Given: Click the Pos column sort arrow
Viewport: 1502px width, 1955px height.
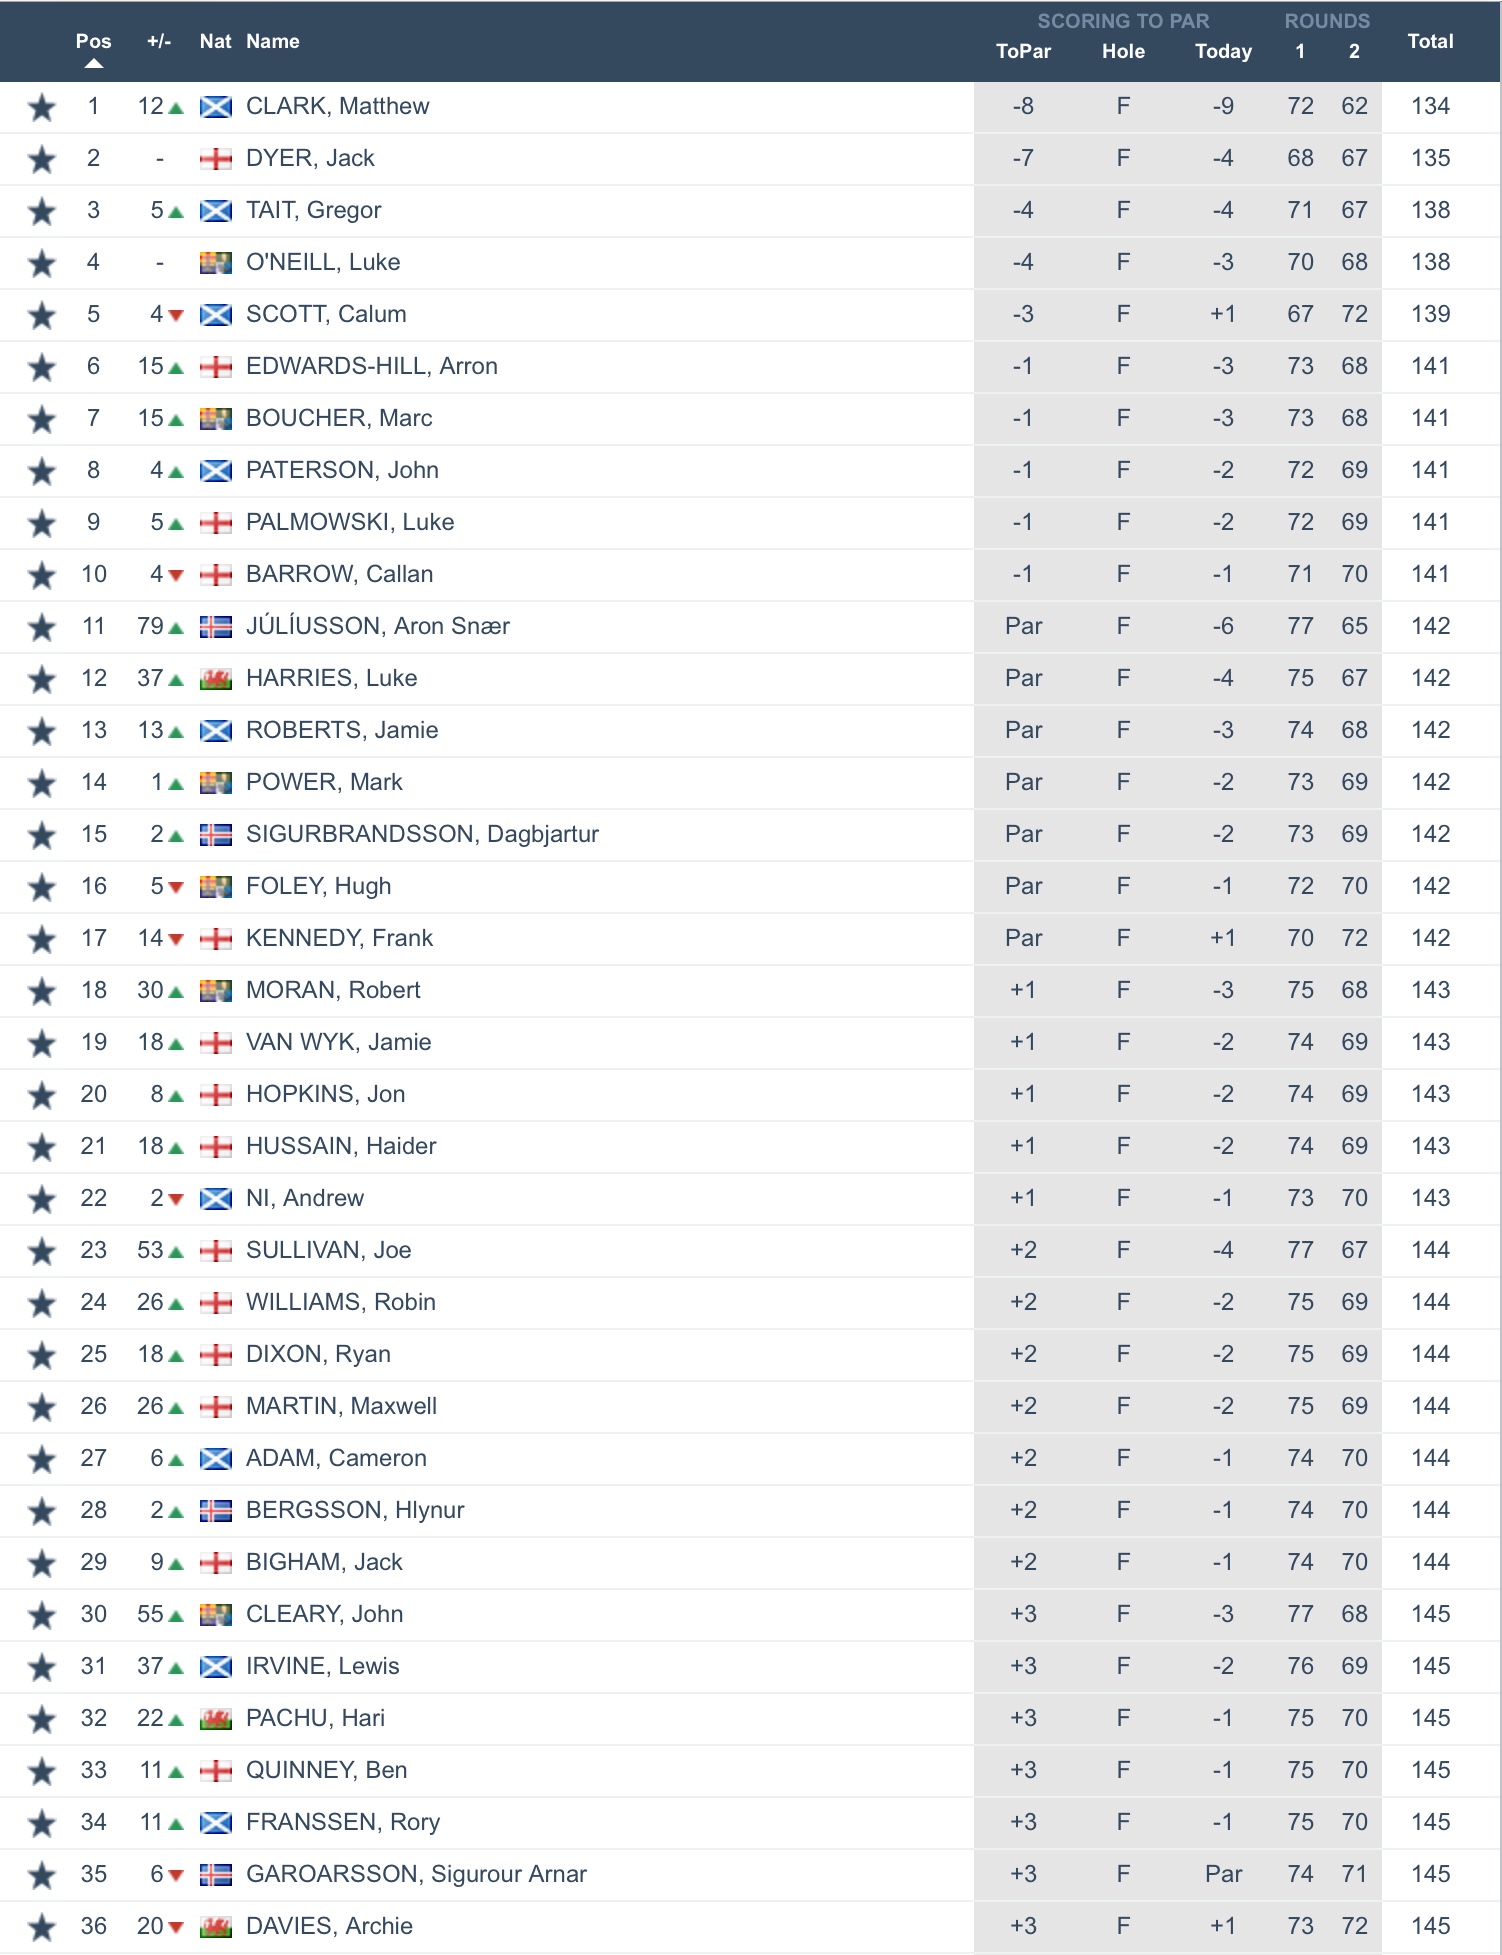Looking at the screenshot, I should (x=94, y=63).
